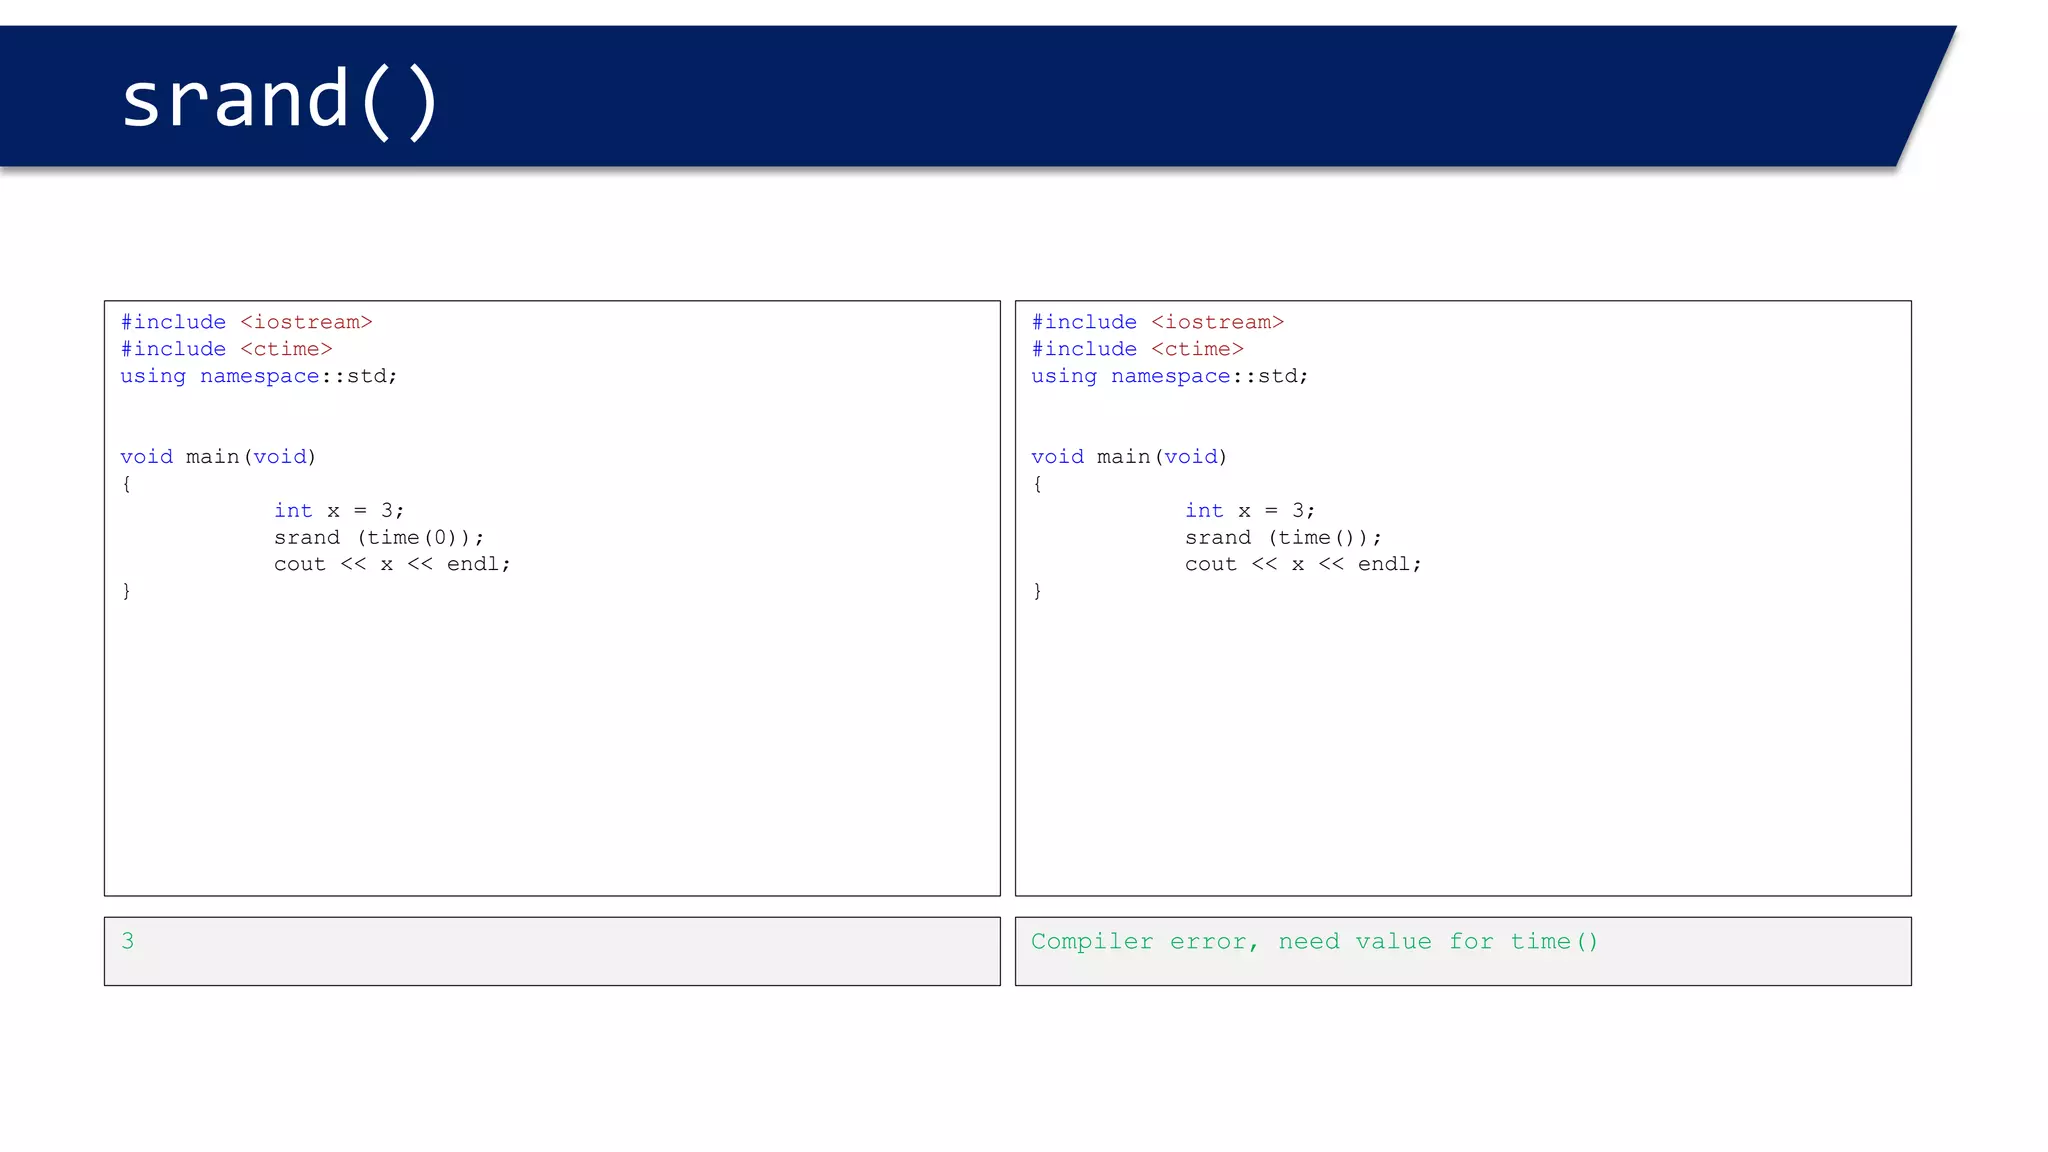
Task: Click #include <ctime> in right code box
Action: 1137,349
